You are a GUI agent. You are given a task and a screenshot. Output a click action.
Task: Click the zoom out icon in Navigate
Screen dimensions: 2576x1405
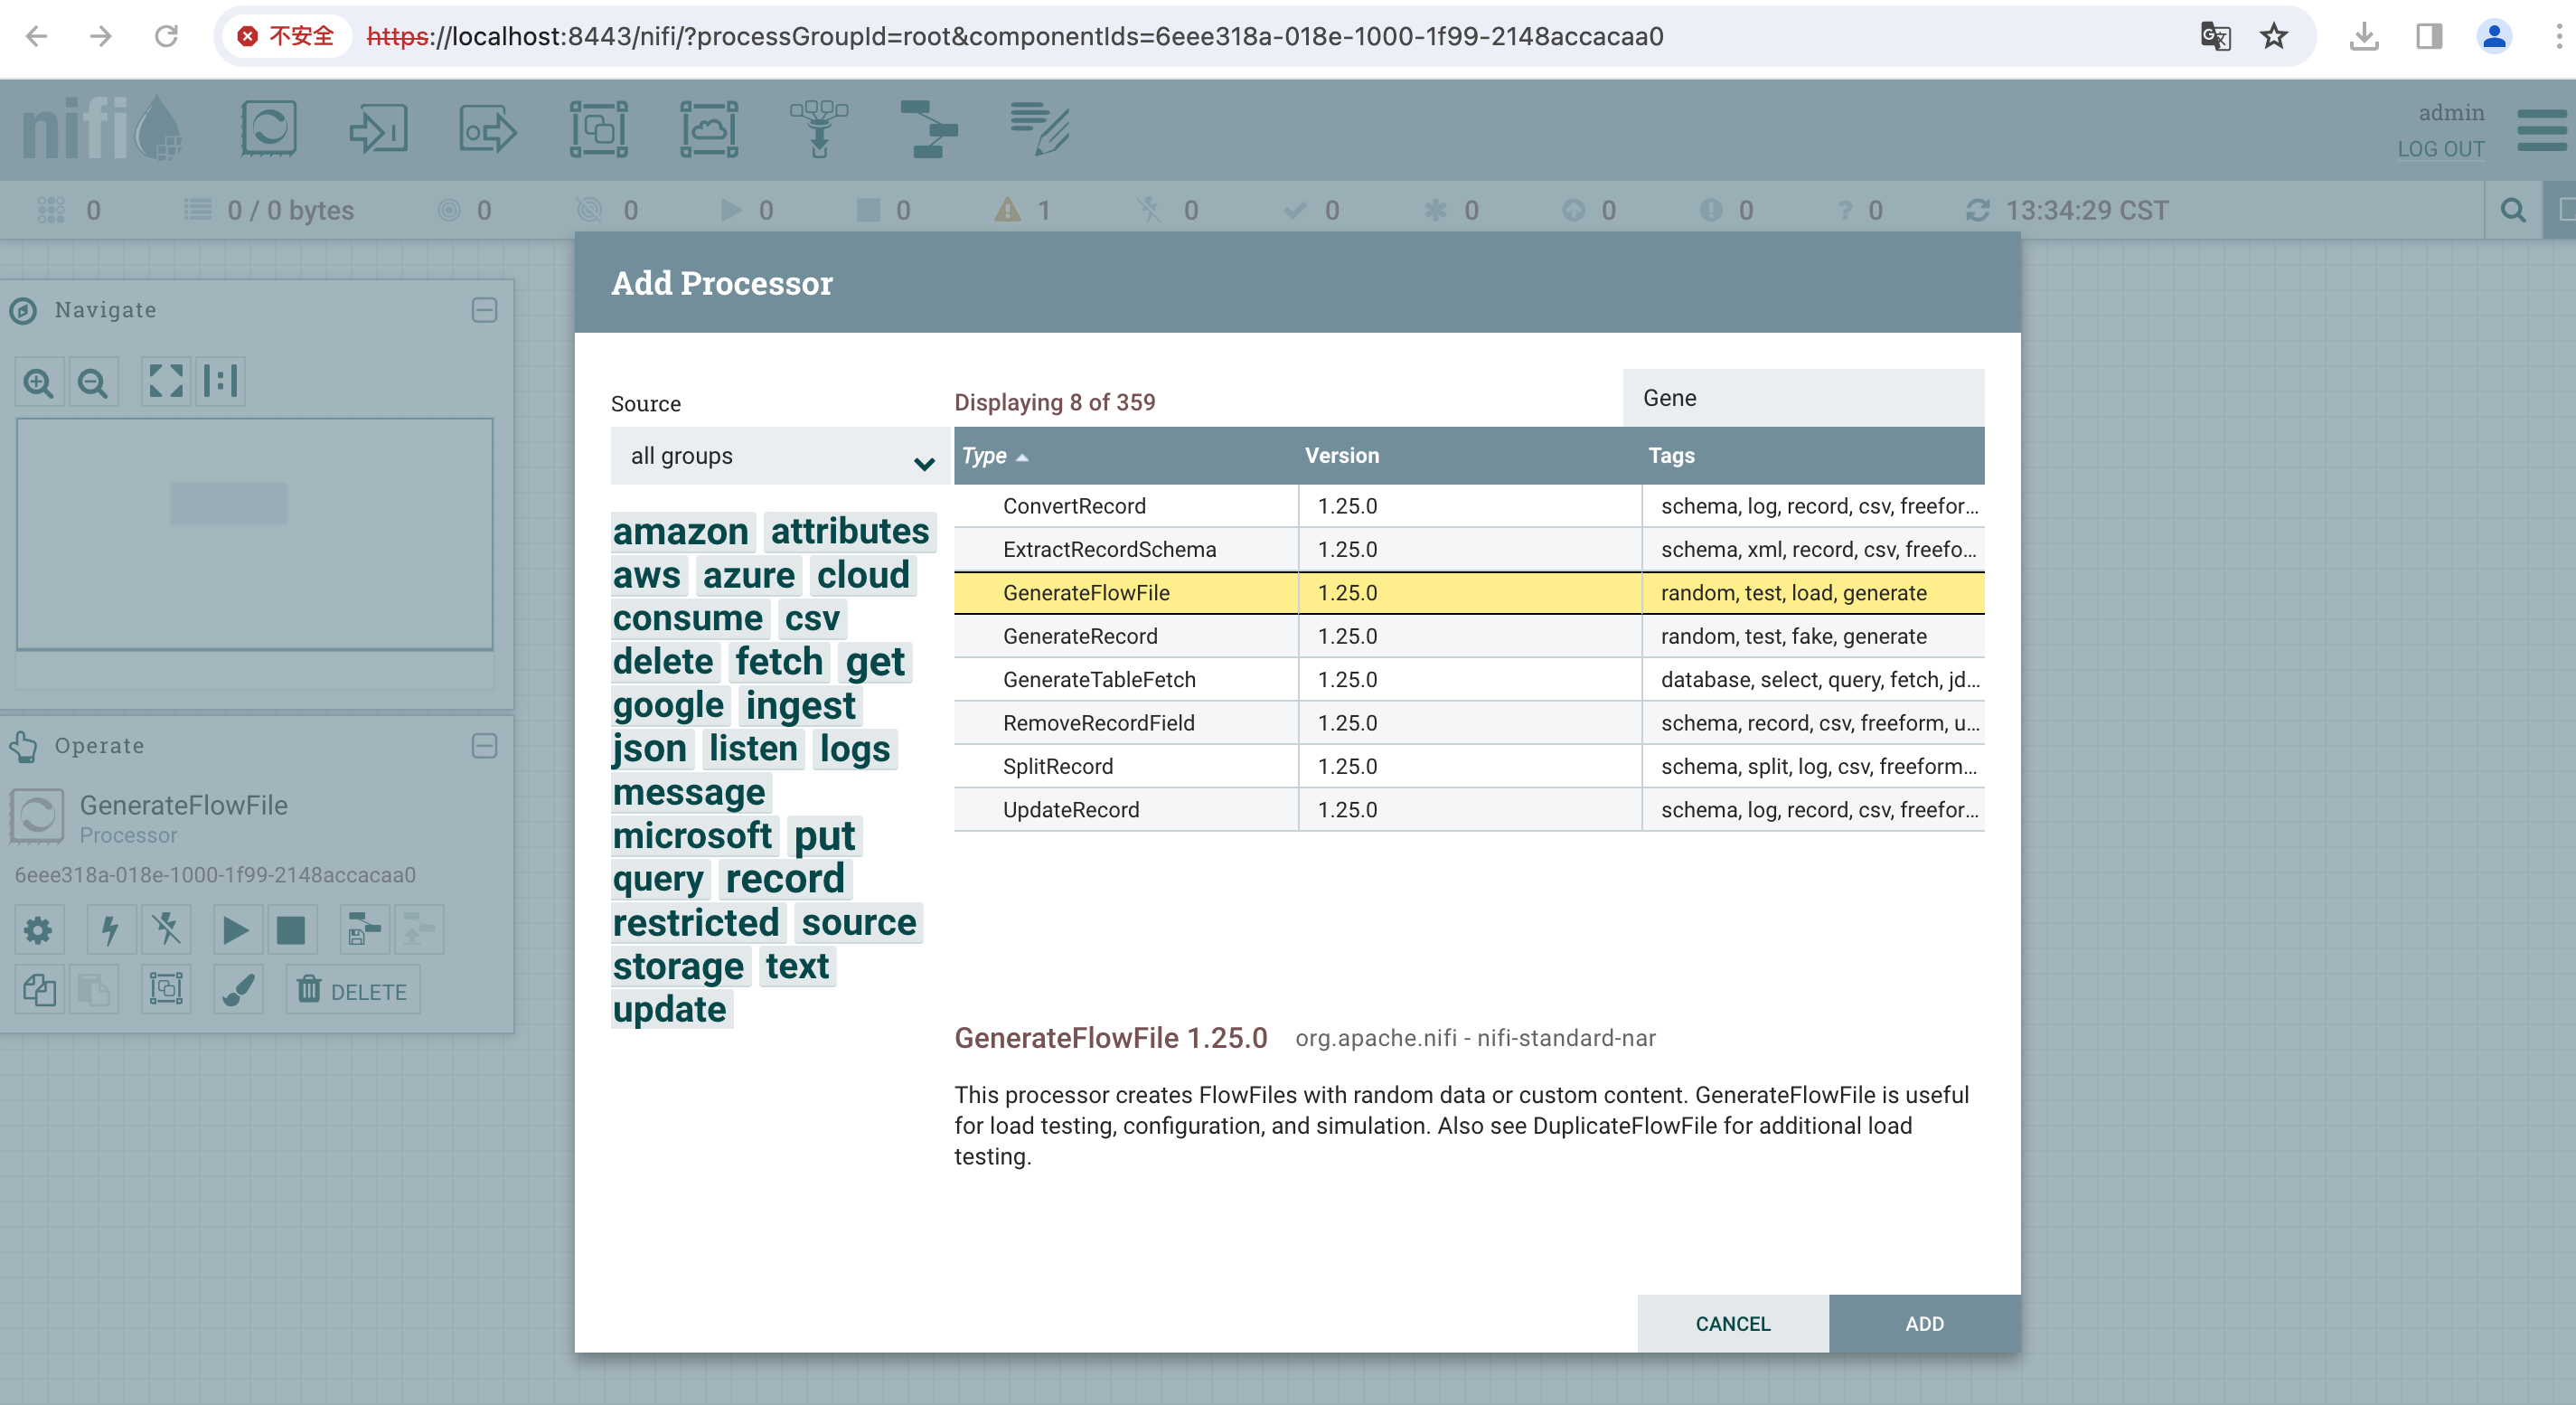tap(93, 382)
